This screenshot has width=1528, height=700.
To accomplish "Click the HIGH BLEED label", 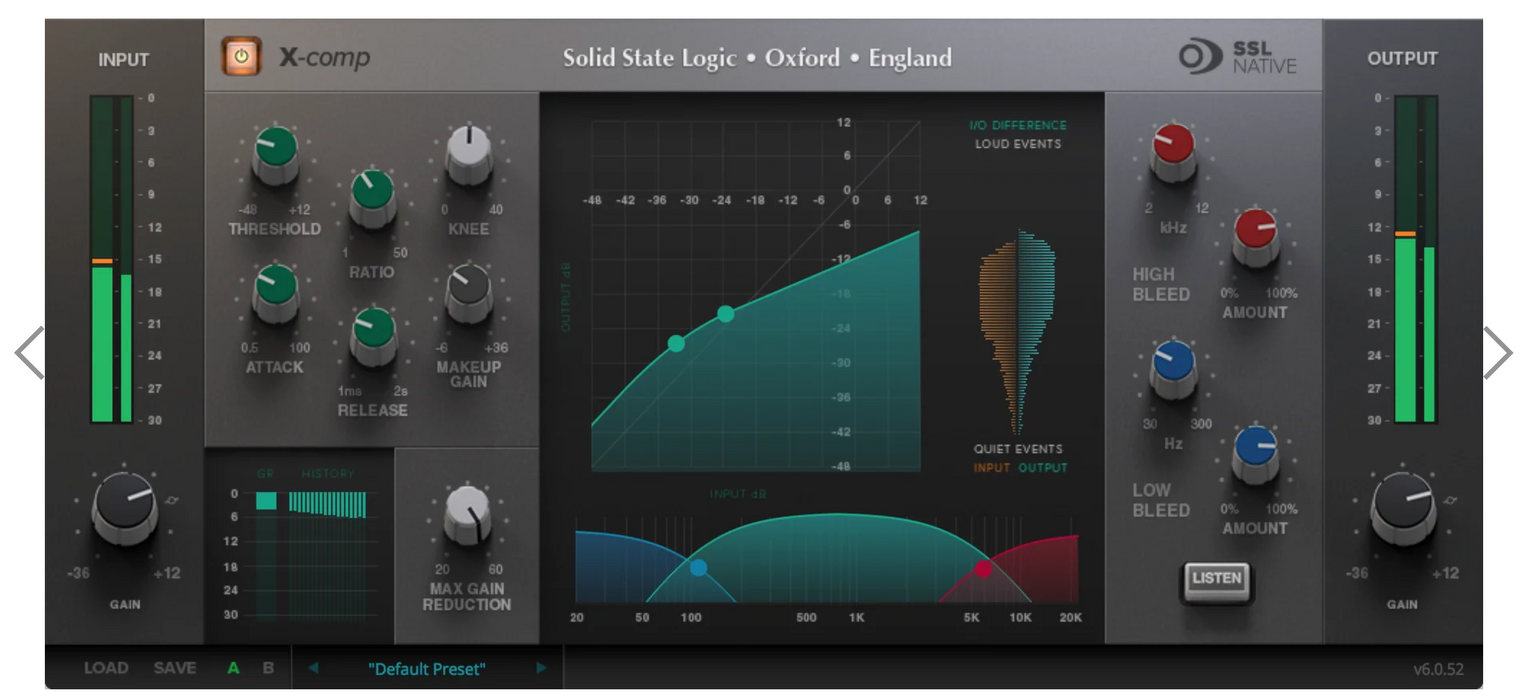I will tap(1161, 284).
